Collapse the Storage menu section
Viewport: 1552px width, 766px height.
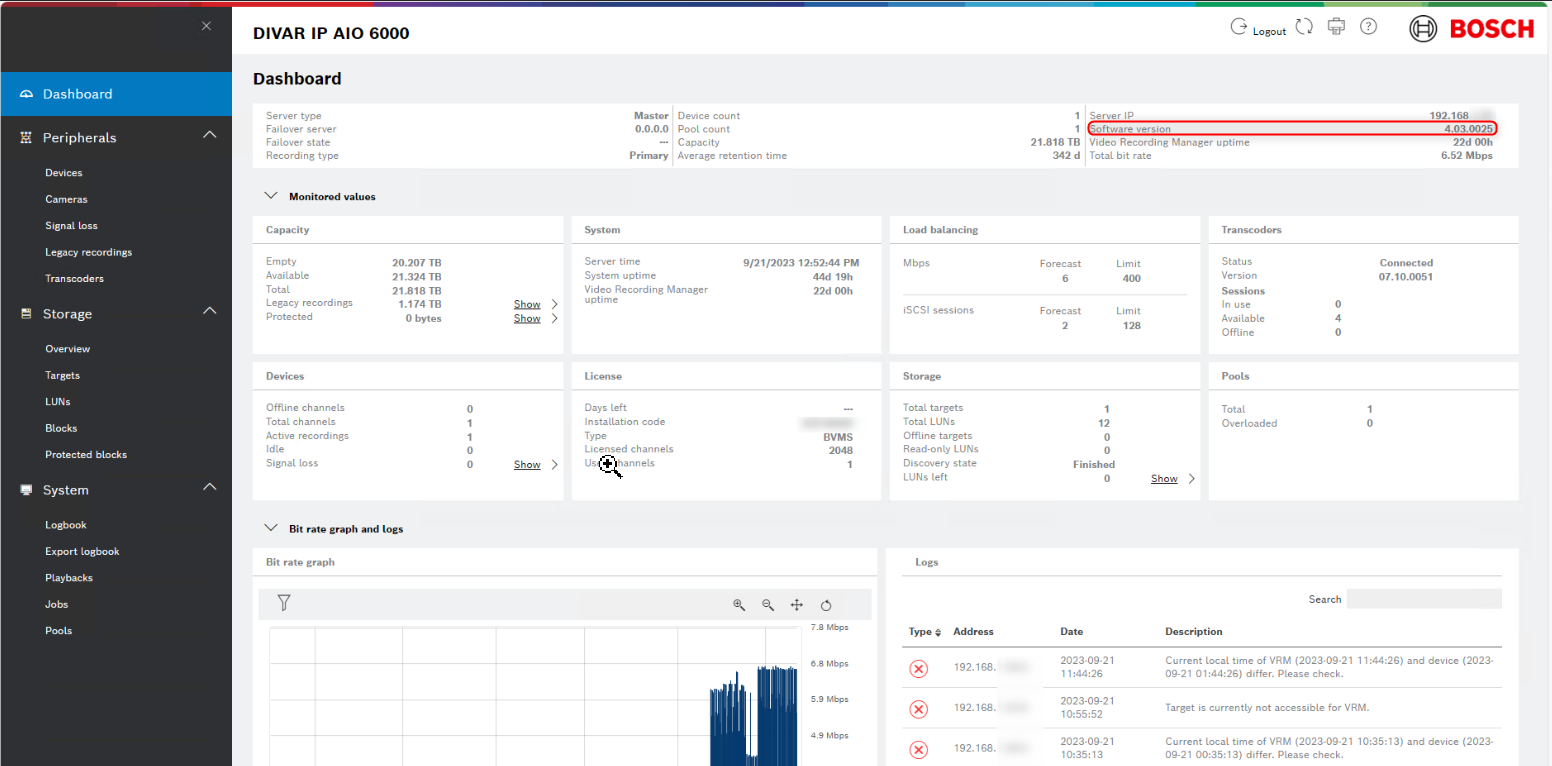(209, 311)
